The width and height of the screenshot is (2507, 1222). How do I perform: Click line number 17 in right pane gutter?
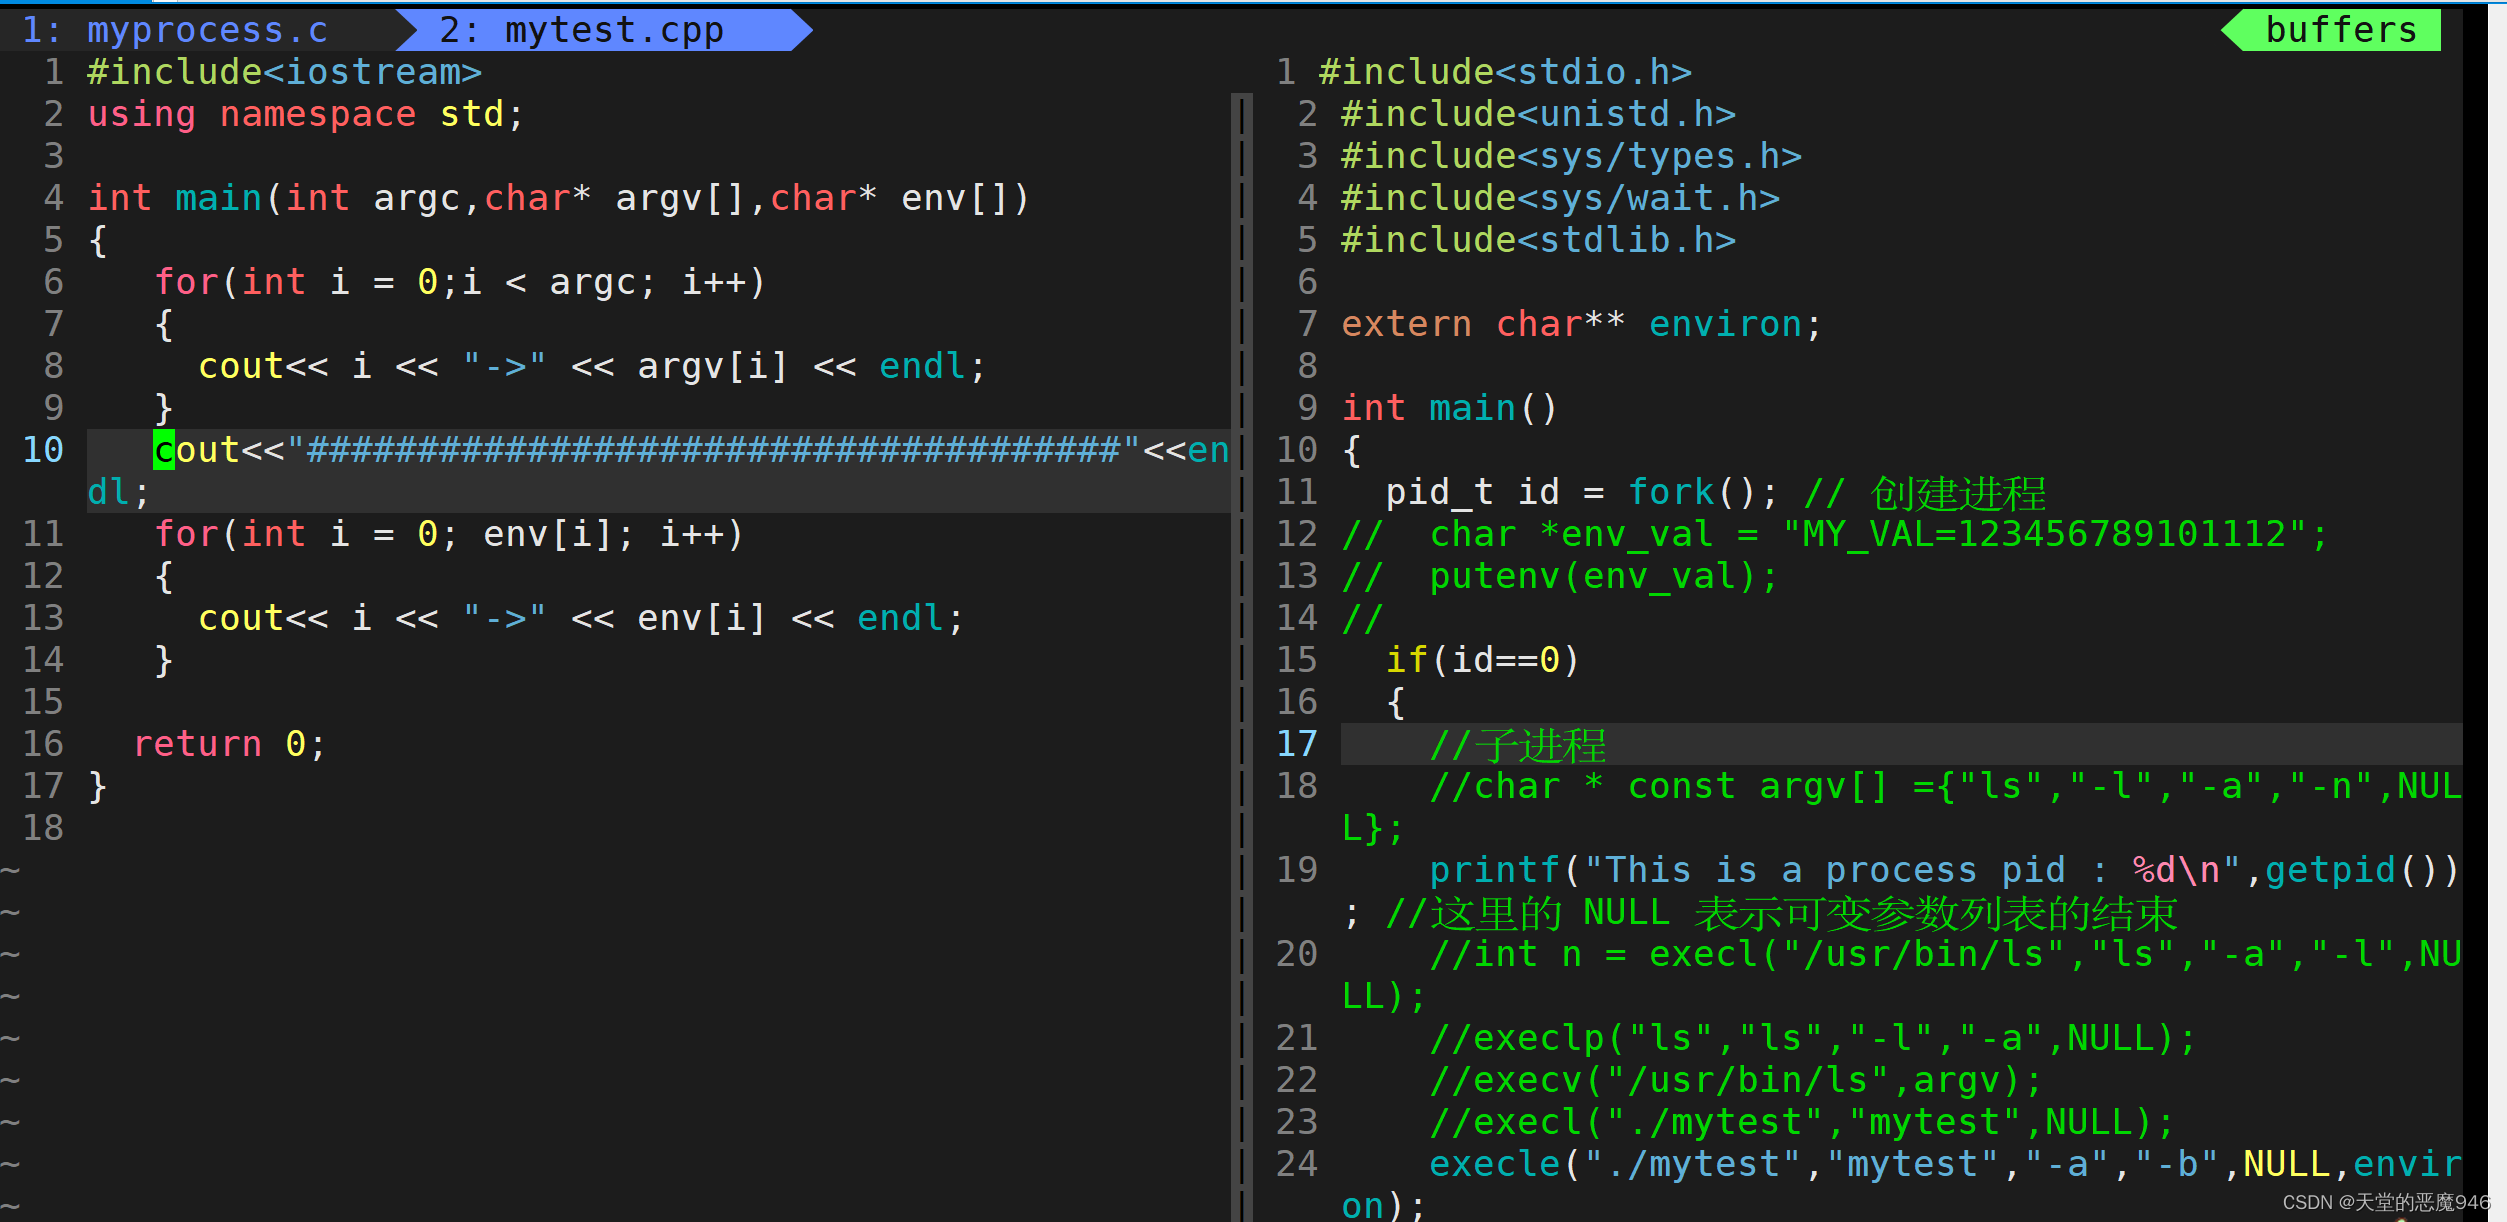pos(1297,744)
